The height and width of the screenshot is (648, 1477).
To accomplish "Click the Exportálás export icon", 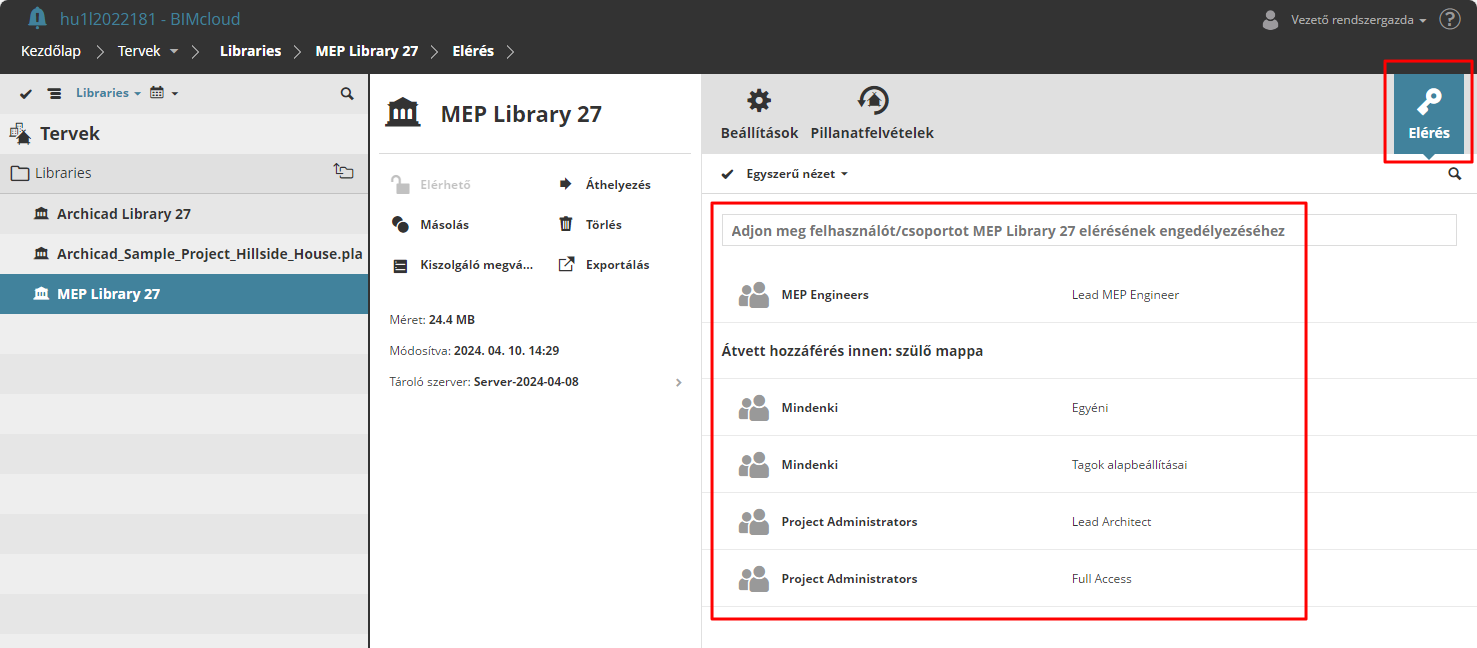I will click(x=566, y=265).
